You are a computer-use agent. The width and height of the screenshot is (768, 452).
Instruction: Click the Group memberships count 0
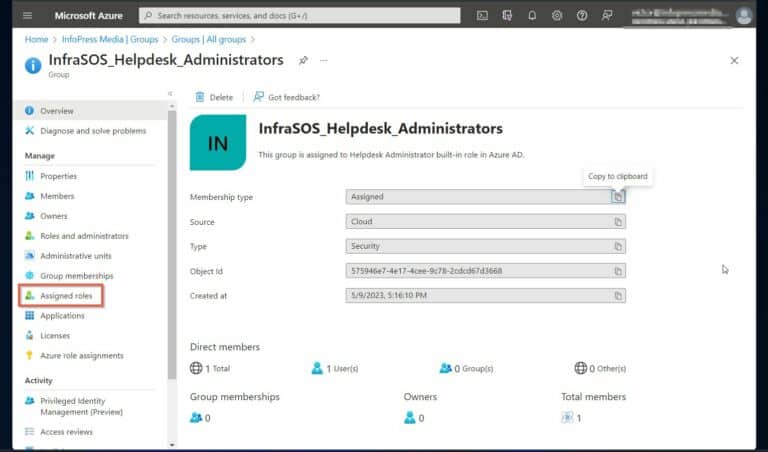(x=200, y=418)
